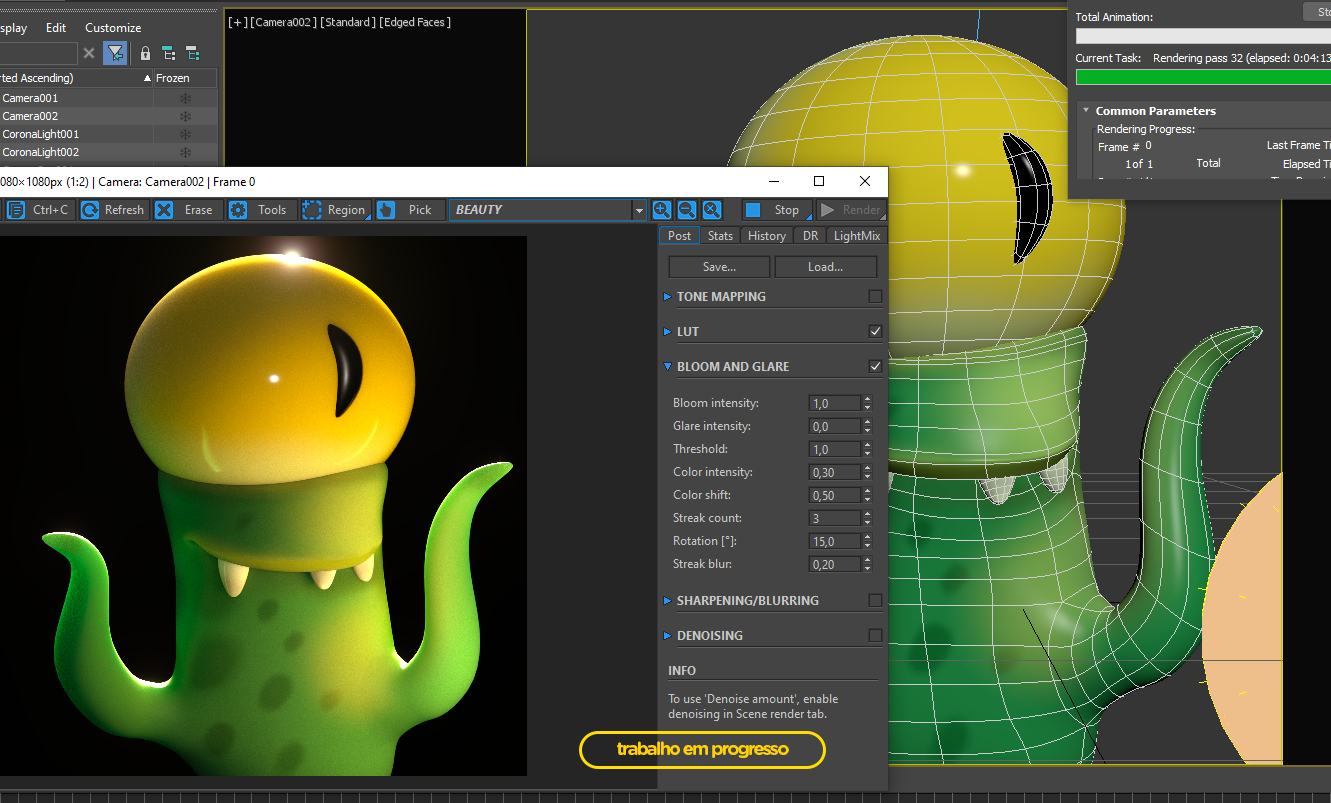1331x803 pixels.
Task: Toggle frozen state of CoronaLight002
Action: (x=185, y=152)
